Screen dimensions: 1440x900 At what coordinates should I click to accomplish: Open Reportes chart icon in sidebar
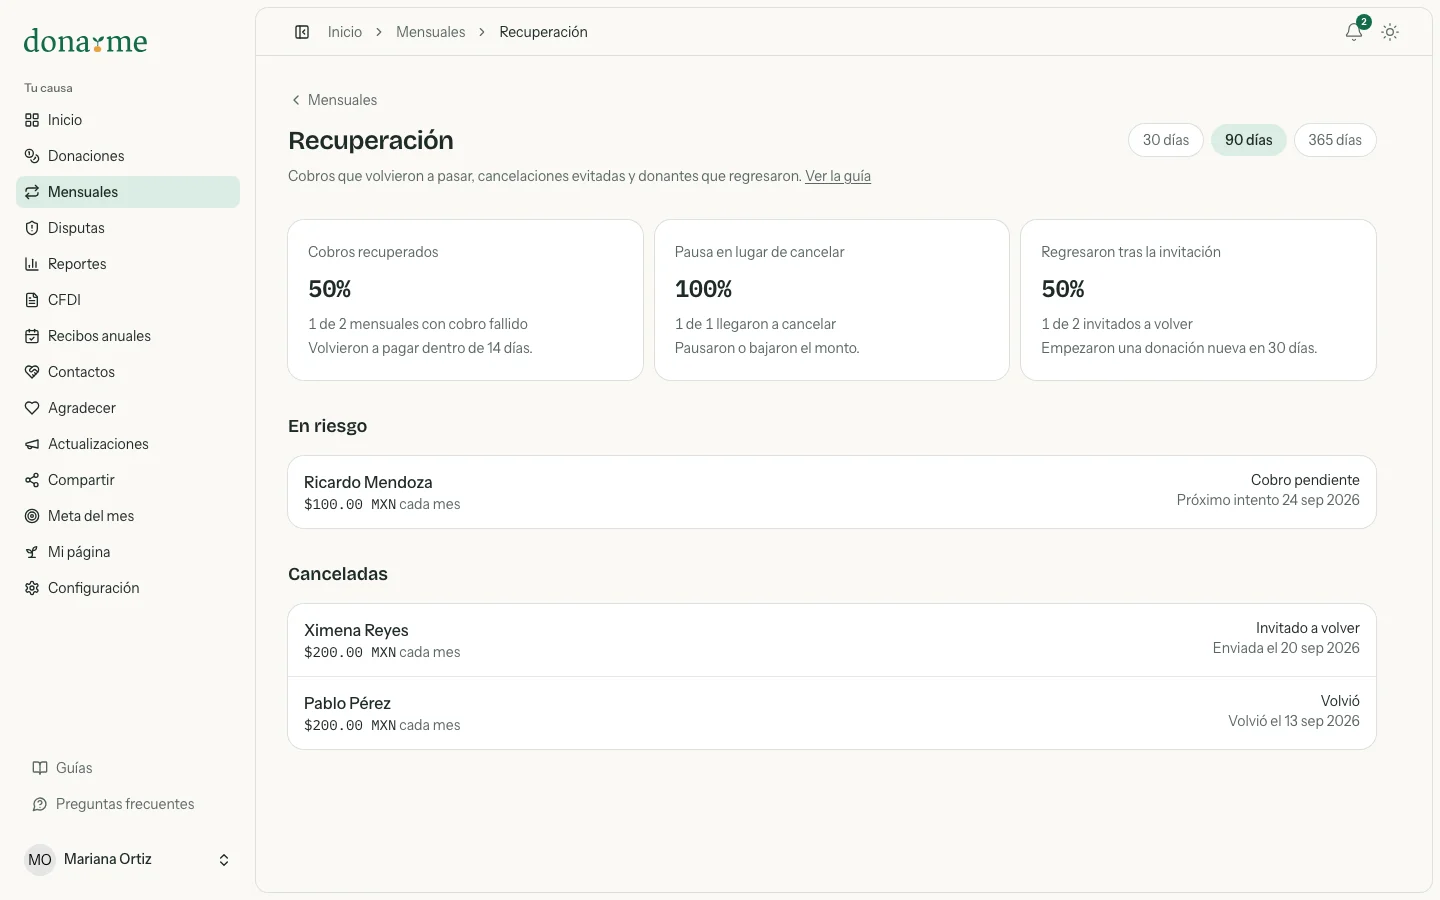[x=32, y=264]
